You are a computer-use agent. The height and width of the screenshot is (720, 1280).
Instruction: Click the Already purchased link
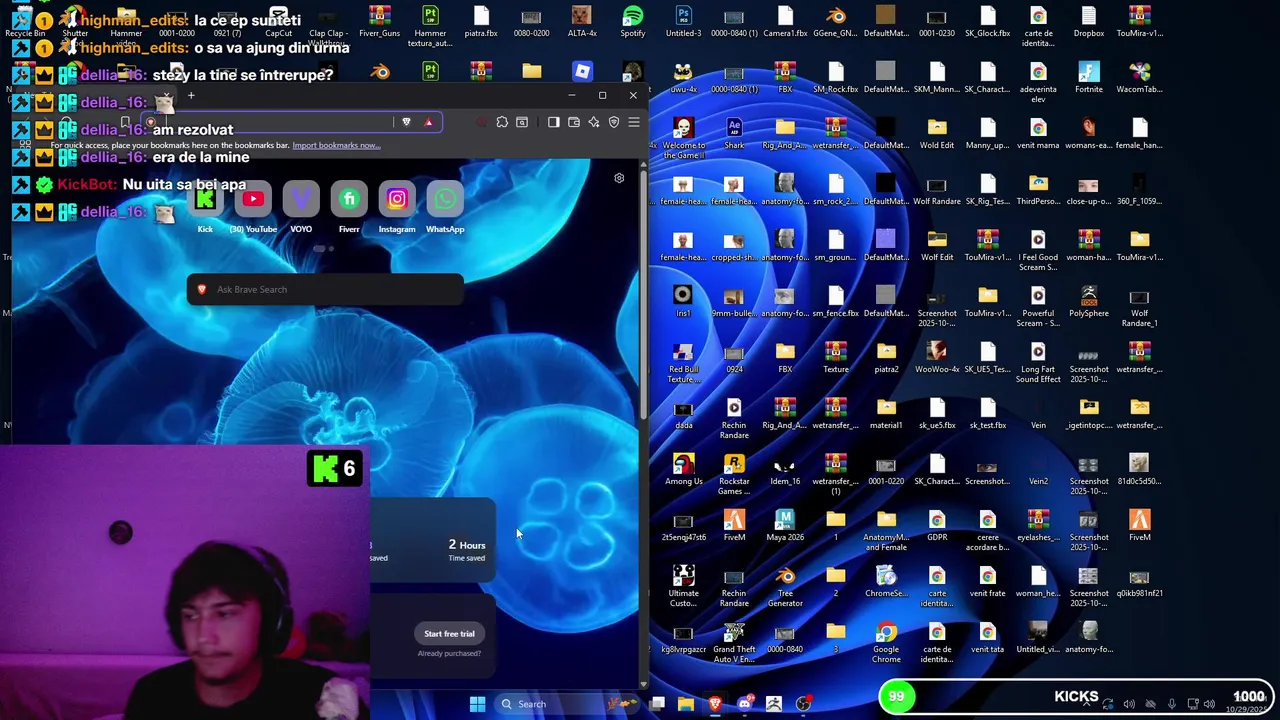click(449, 653)
